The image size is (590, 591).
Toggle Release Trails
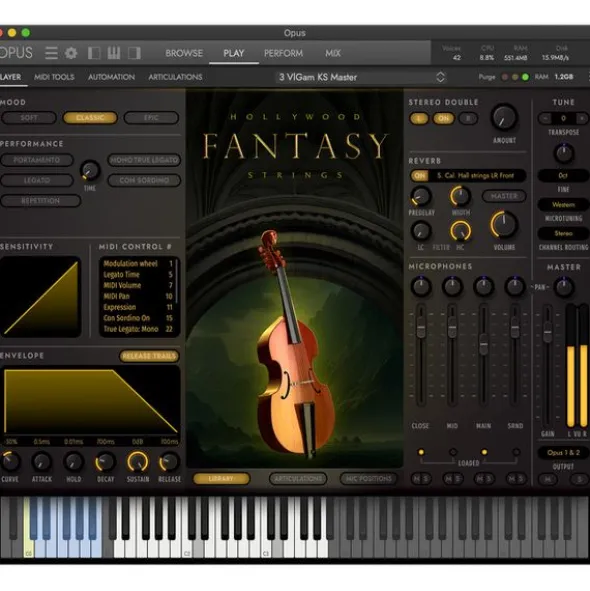(149, 356)
